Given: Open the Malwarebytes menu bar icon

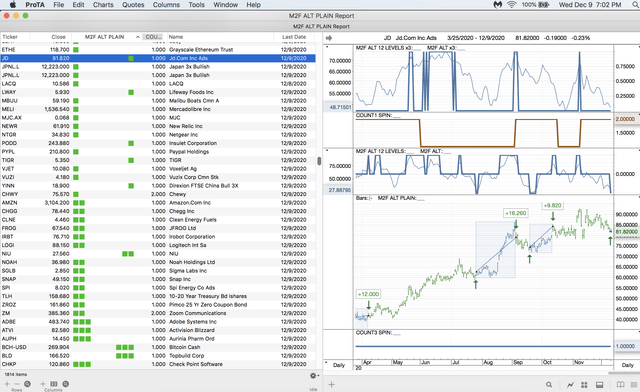Looking at the screenshot, I should click(x=498, y=5).
